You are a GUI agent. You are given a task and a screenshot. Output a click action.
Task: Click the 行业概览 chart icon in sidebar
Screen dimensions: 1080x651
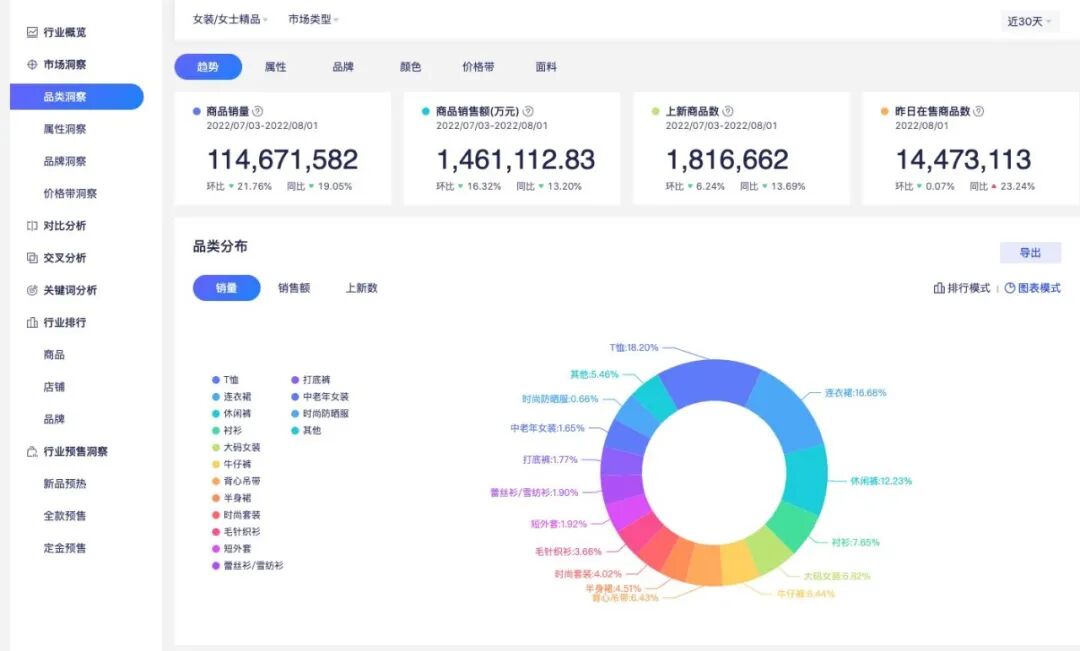tap(32, 32)
